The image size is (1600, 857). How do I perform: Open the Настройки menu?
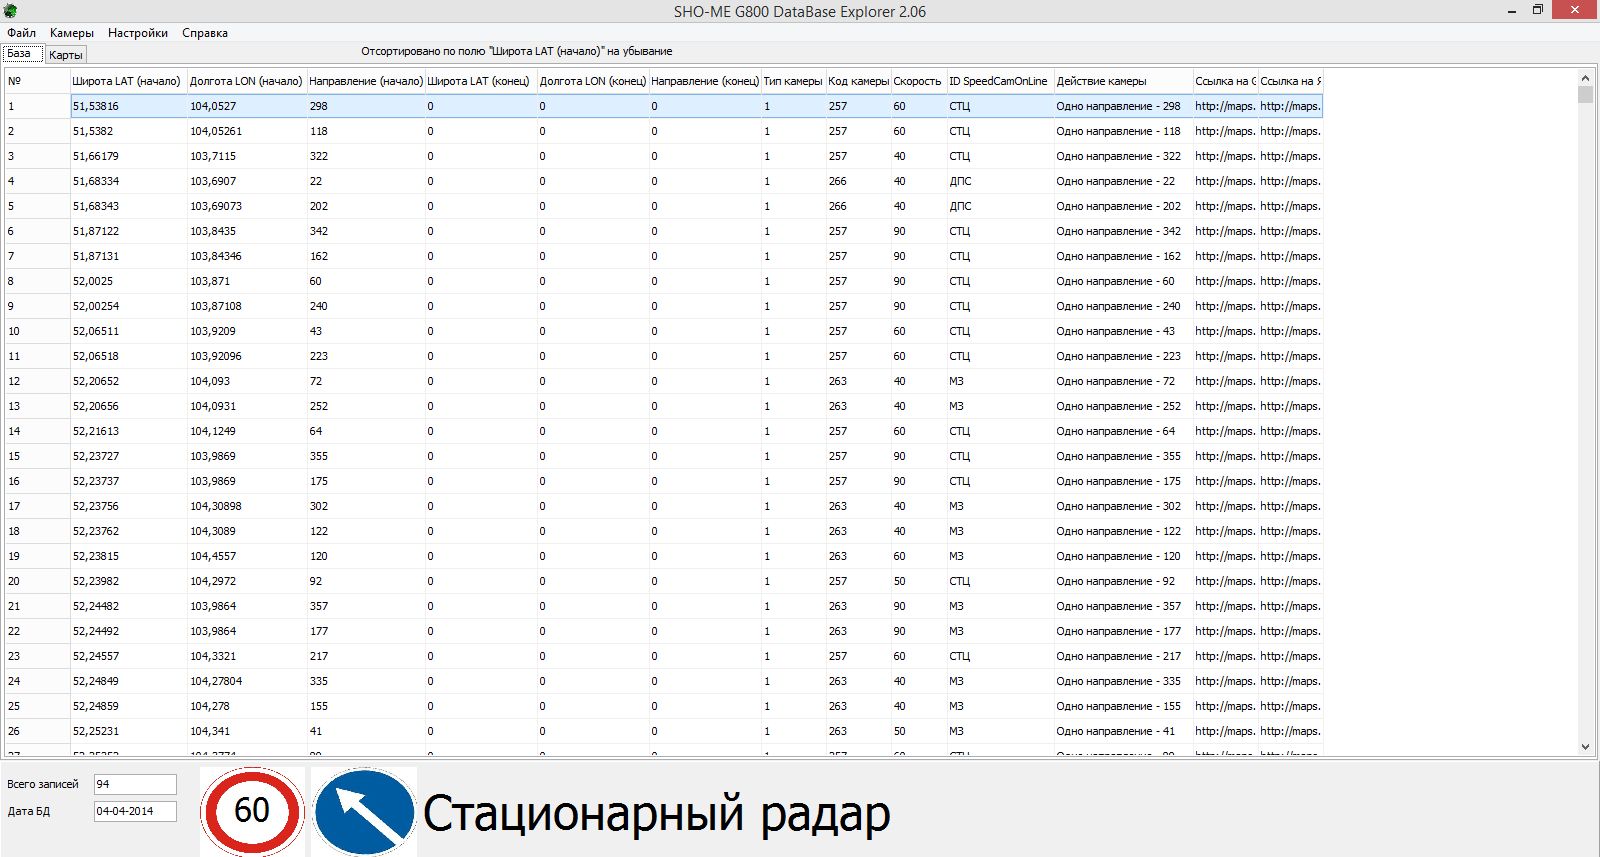click(x=138, y=33)
